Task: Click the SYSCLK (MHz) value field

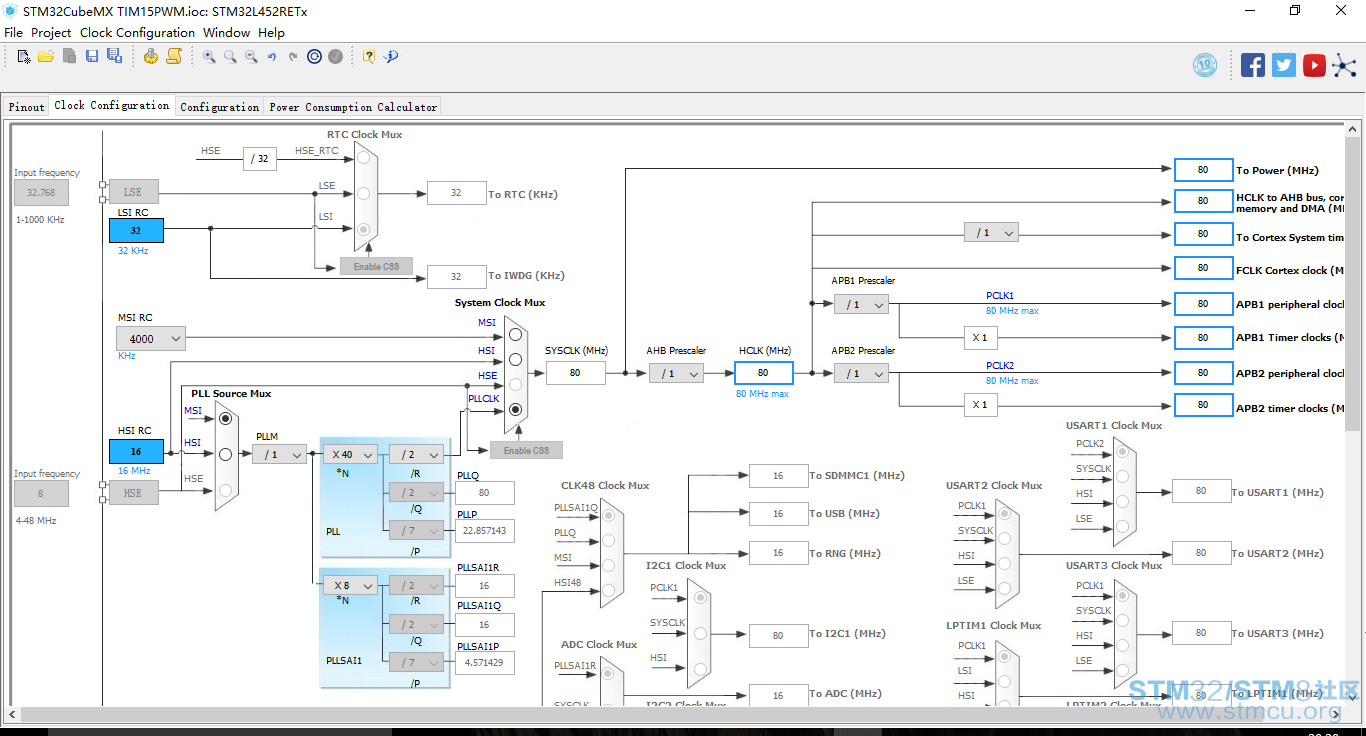Action: (575, 373)
